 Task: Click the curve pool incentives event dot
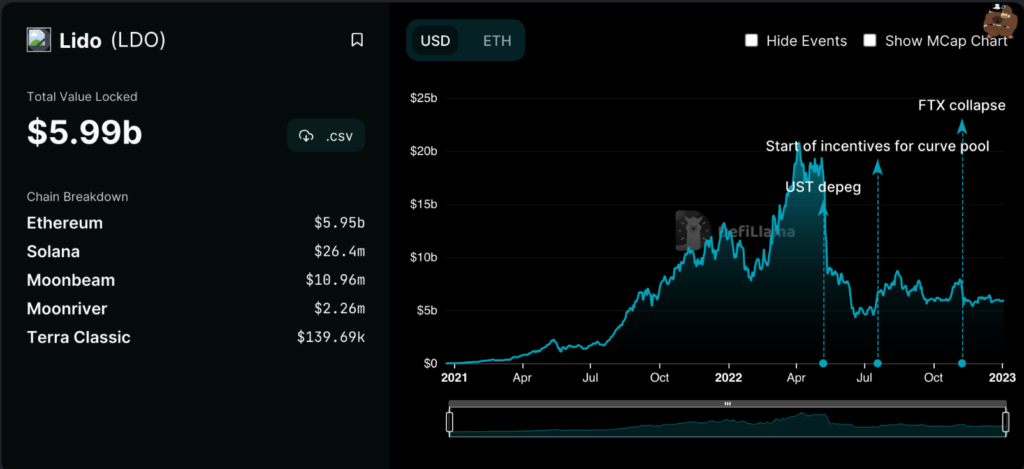(878, 363)
